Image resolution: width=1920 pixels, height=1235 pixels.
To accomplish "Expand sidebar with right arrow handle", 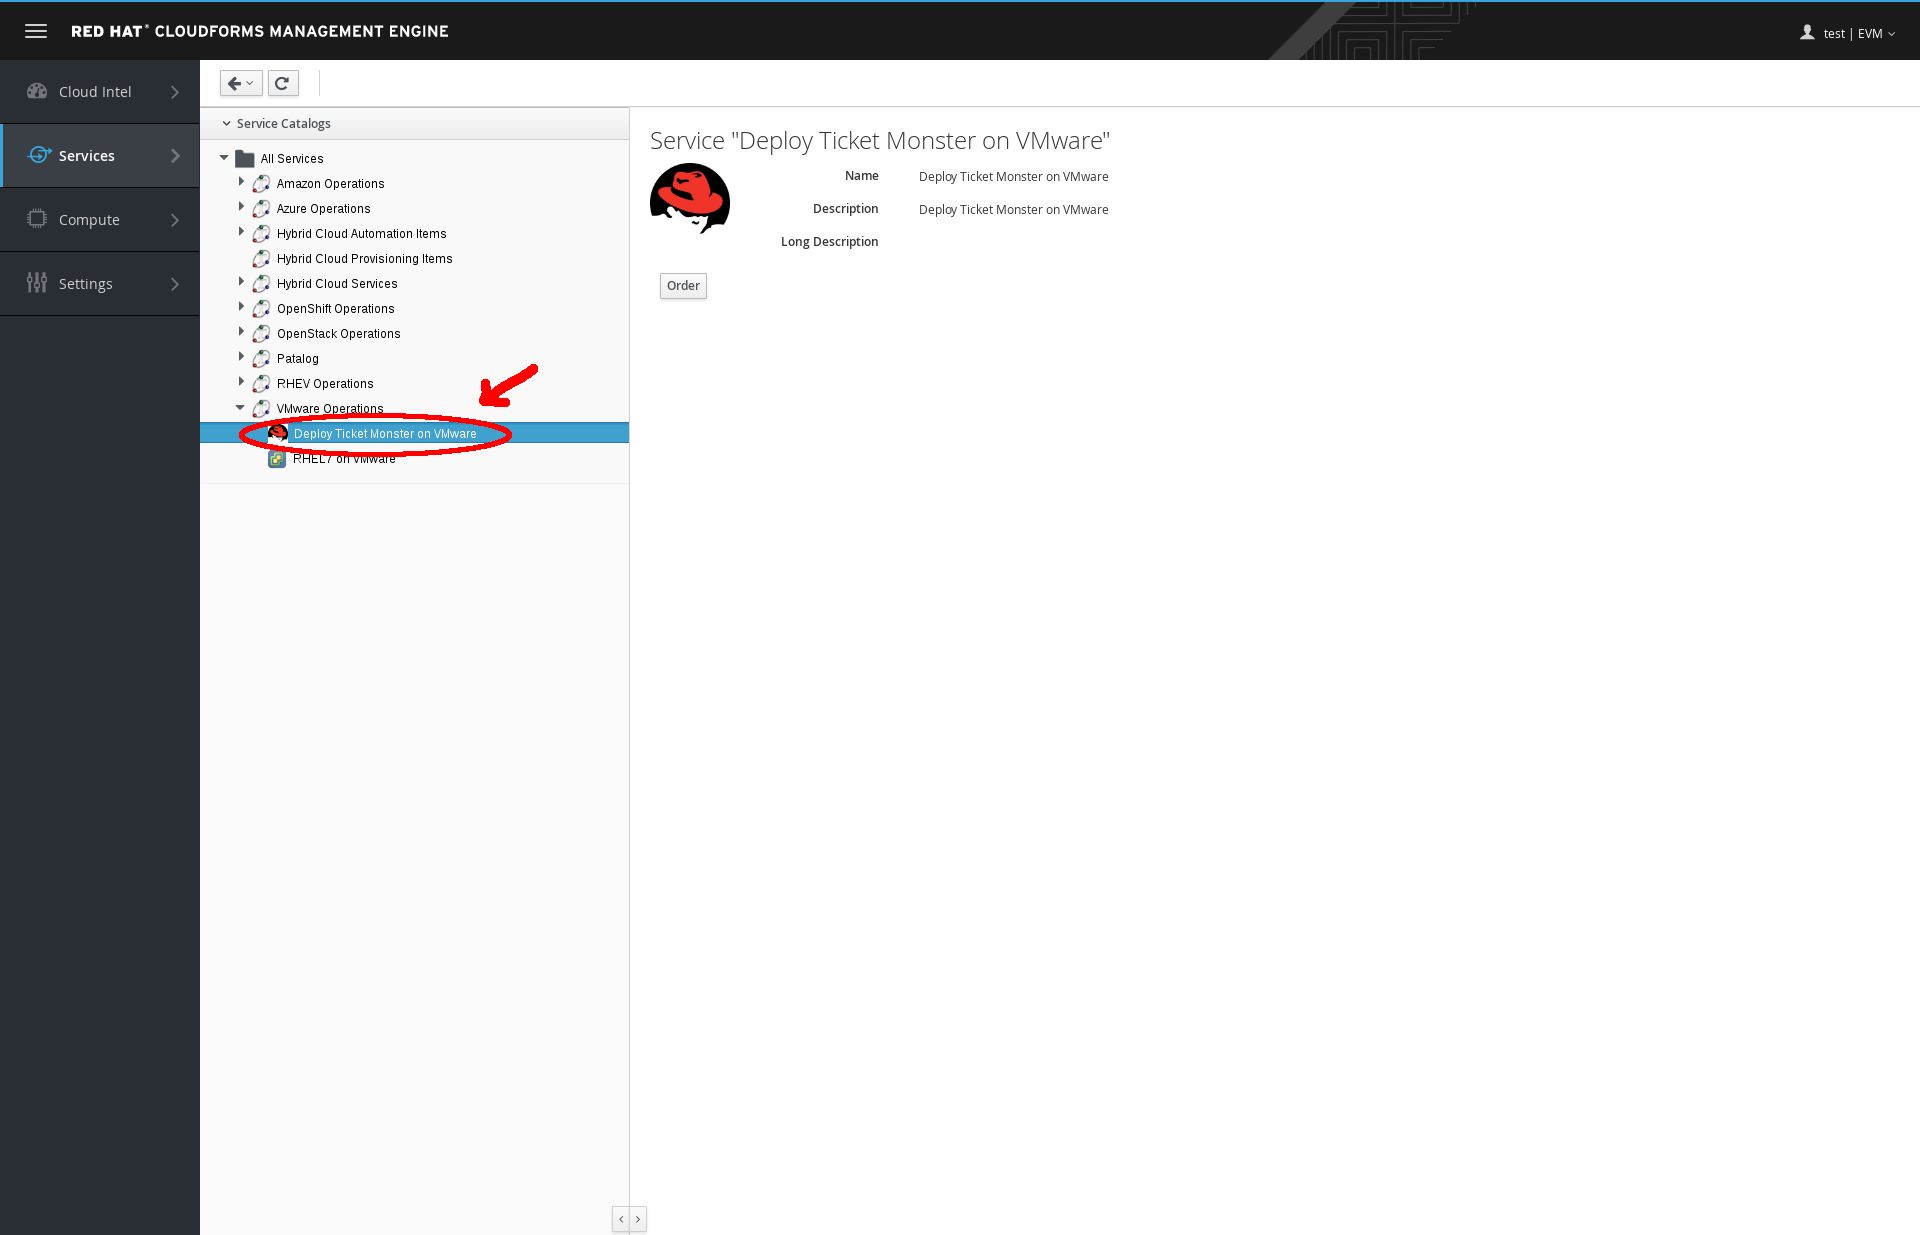I will click(638, 1219).
